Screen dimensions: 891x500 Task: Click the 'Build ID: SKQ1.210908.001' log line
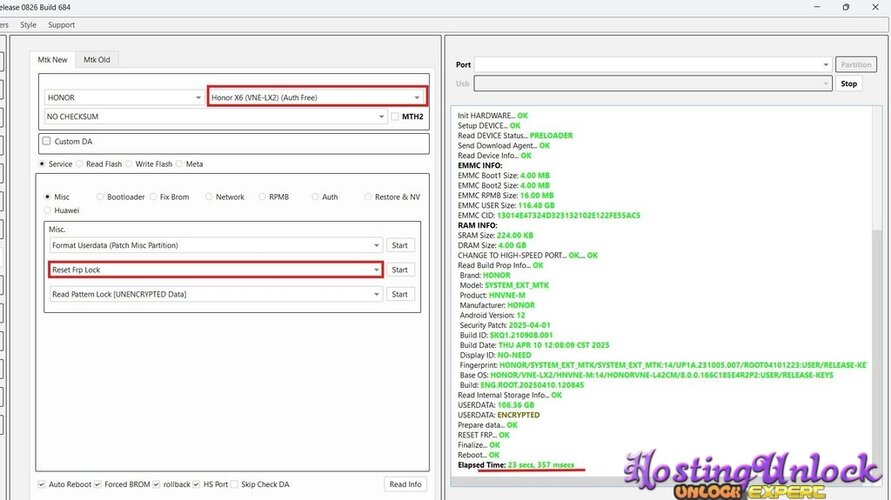[506, 335]
